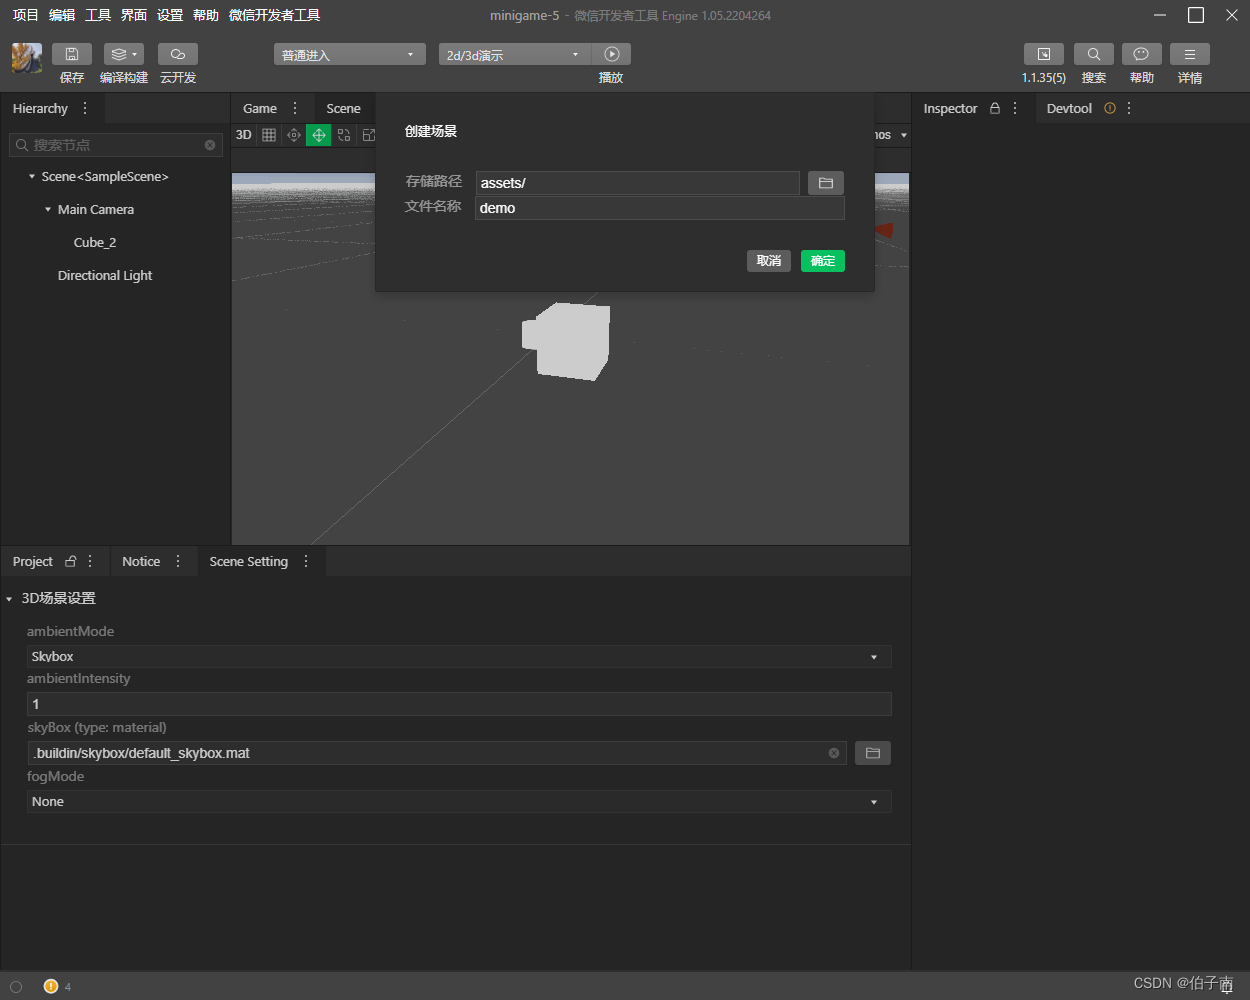Click the 1.1.35(5) version icon
Viewport: 1250px width, 1000px height.
[x=1044, y=54]
